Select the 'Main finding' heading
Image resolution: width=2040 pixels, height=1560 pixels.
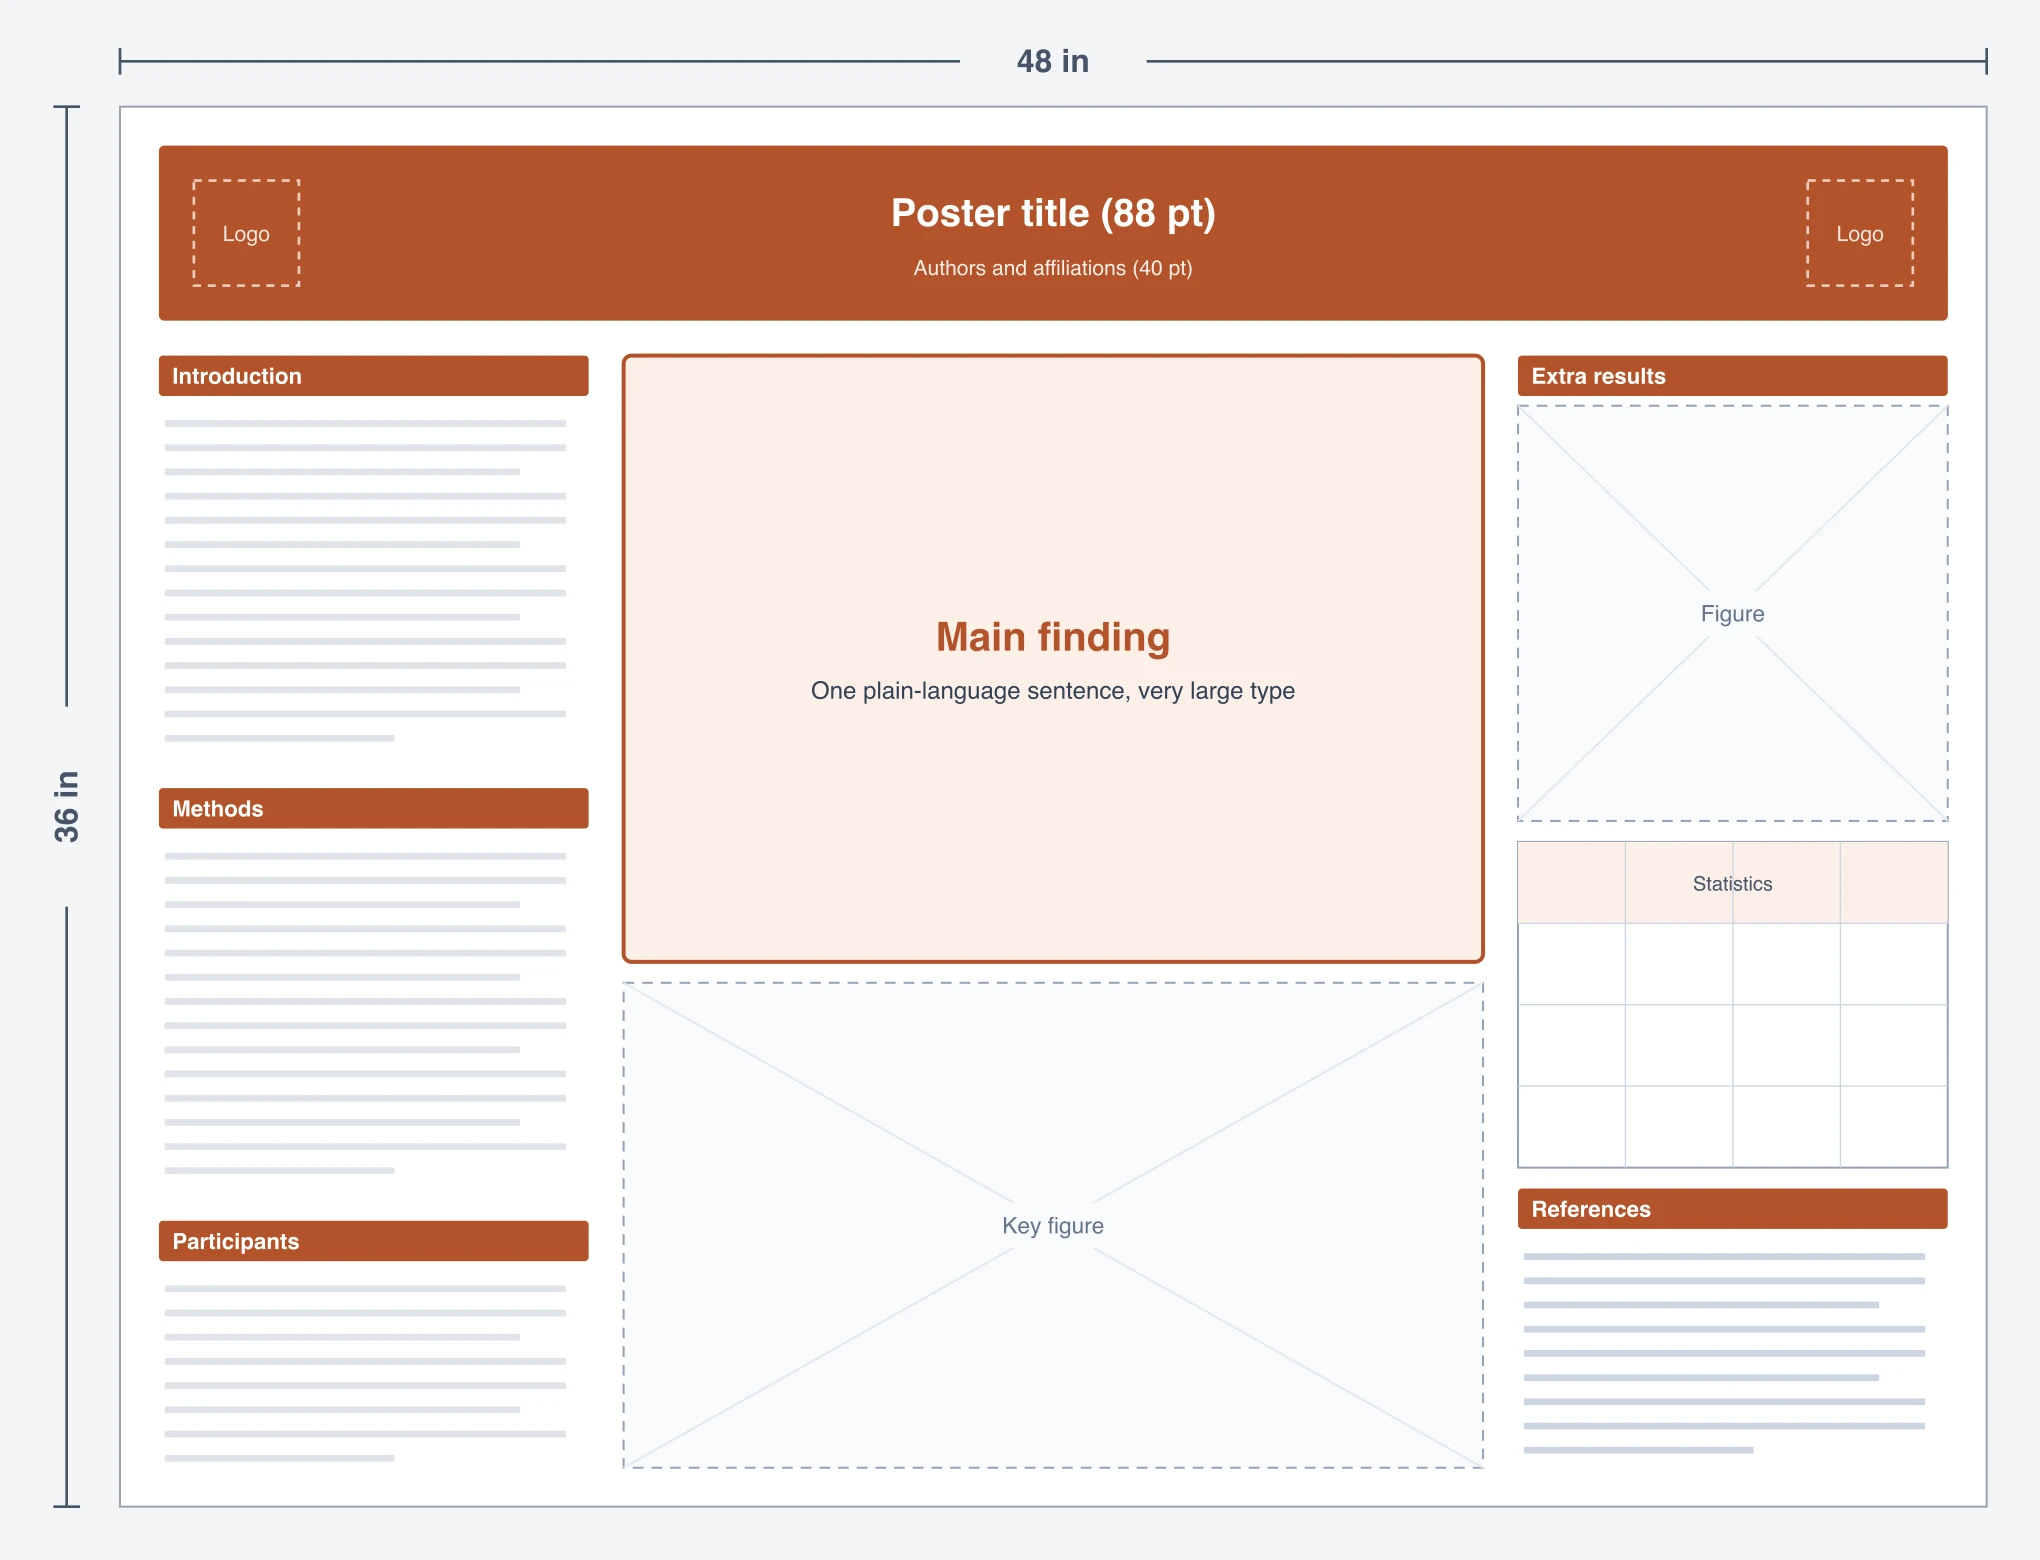click(1053, 637)
